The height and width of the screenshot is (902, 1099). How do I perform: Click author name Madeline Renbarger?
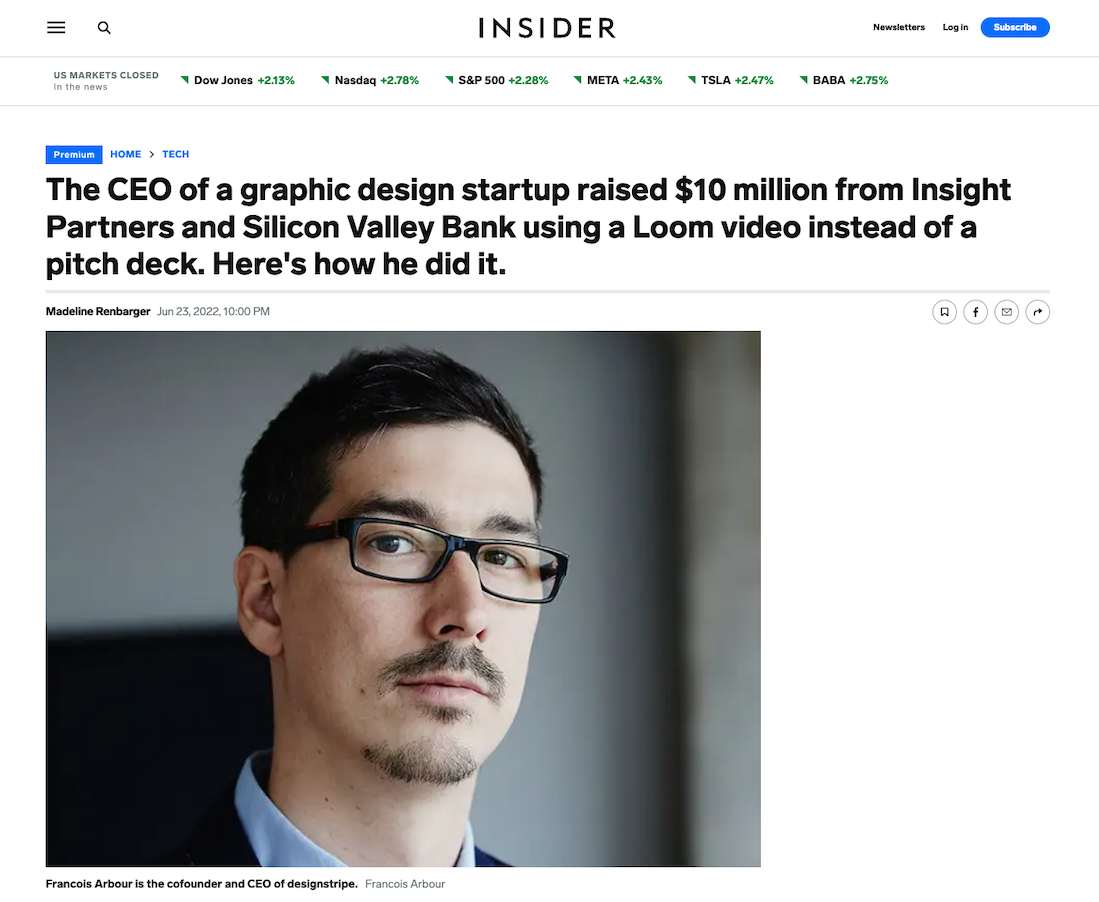[98, 312]
